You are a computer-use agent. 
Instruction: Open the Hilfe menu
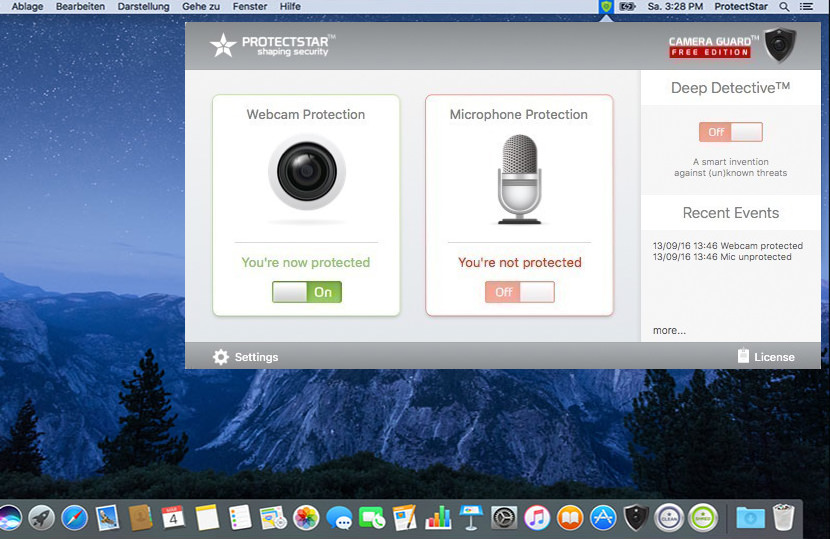290,6
